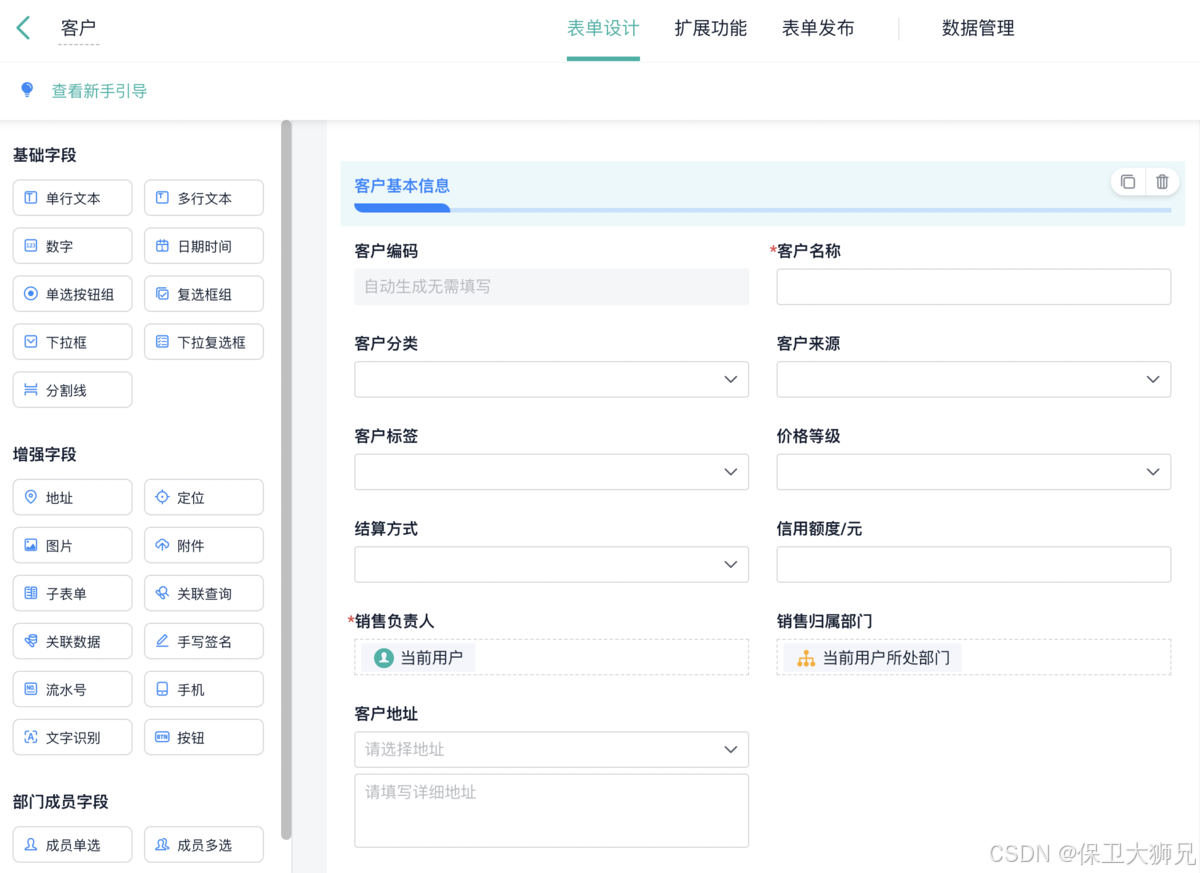Screen dimensions: 1200x873
Task: Click the lightbulb guide icon
Action: click(27, 90)
